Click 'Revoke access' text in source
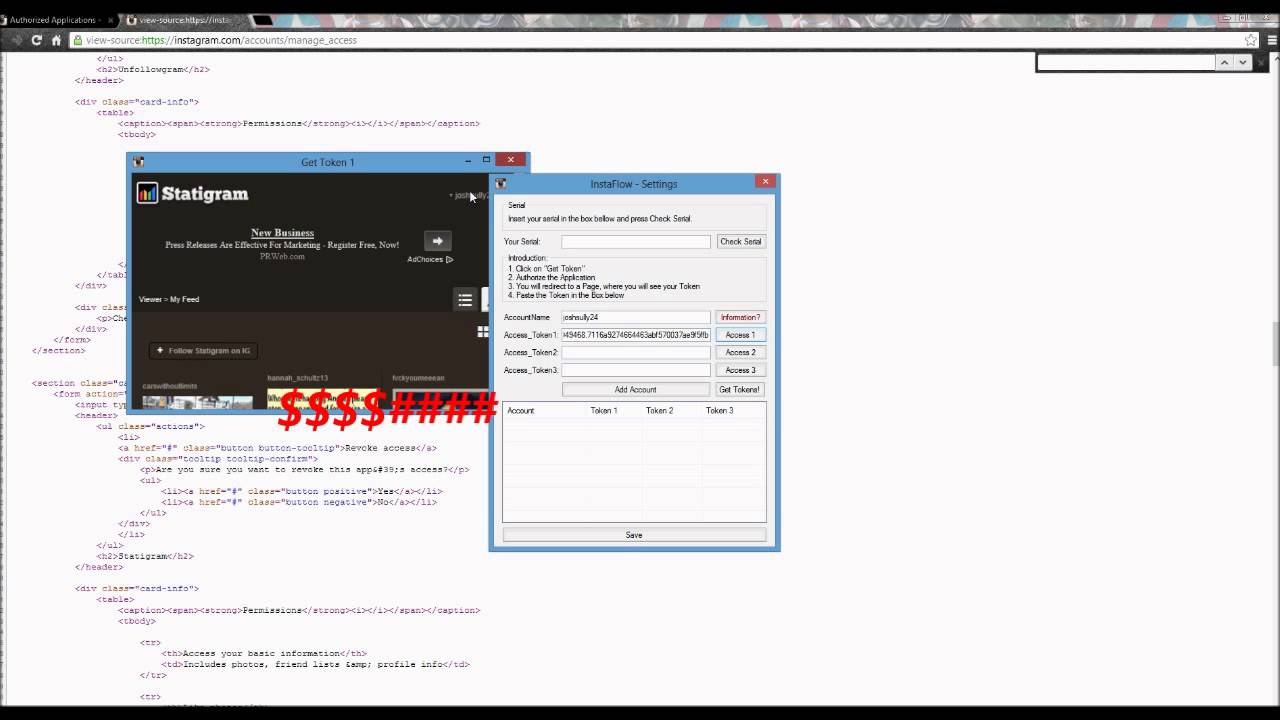The height and width of the screenshot is (720, 1280). click(x=381, y=448)
